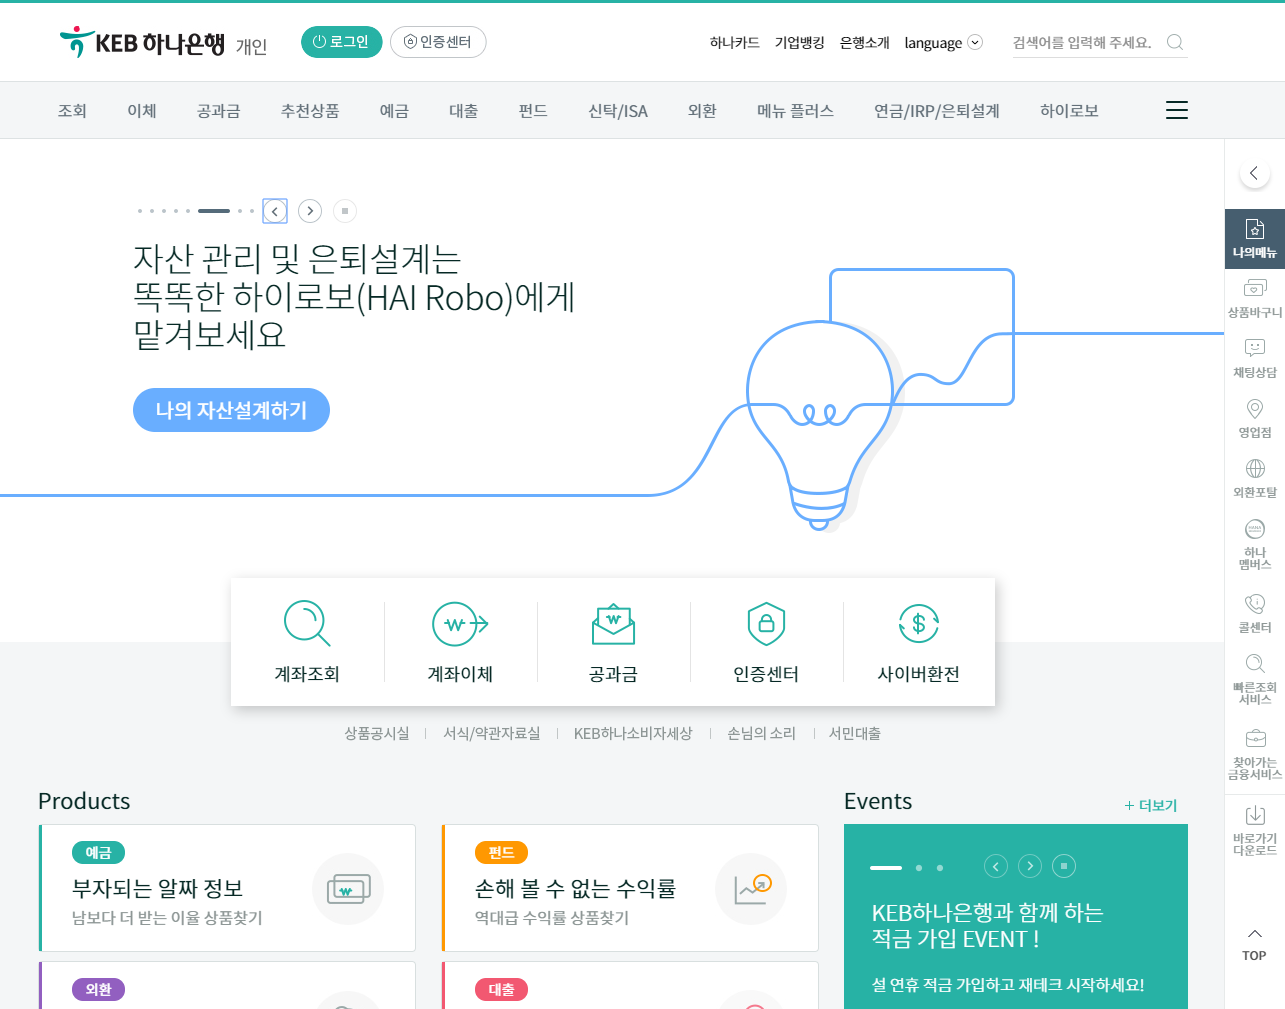Select the first main banner indicator dot
Image resolution: width=1285 pixels, height=1009 pixels.
point(140,211)
